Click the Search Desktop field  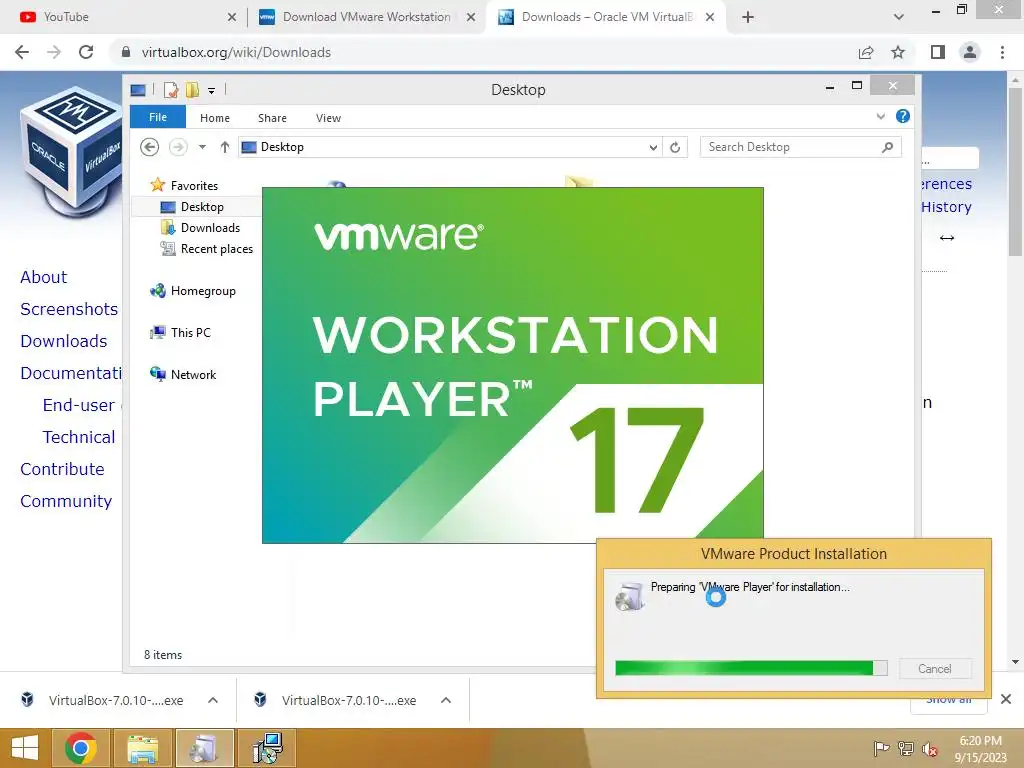[x=801, y=147]
